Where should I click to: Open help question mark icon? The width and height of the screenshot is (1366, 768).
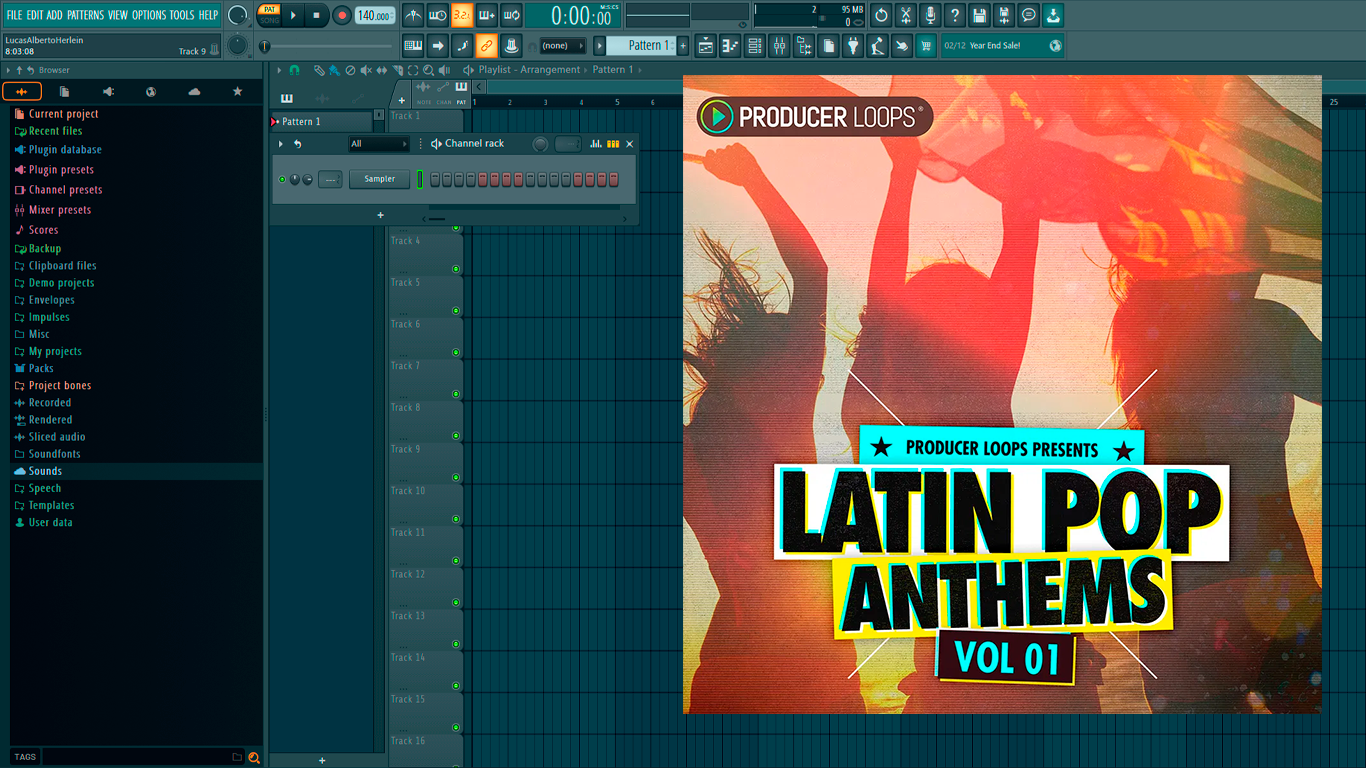point(955,15)
